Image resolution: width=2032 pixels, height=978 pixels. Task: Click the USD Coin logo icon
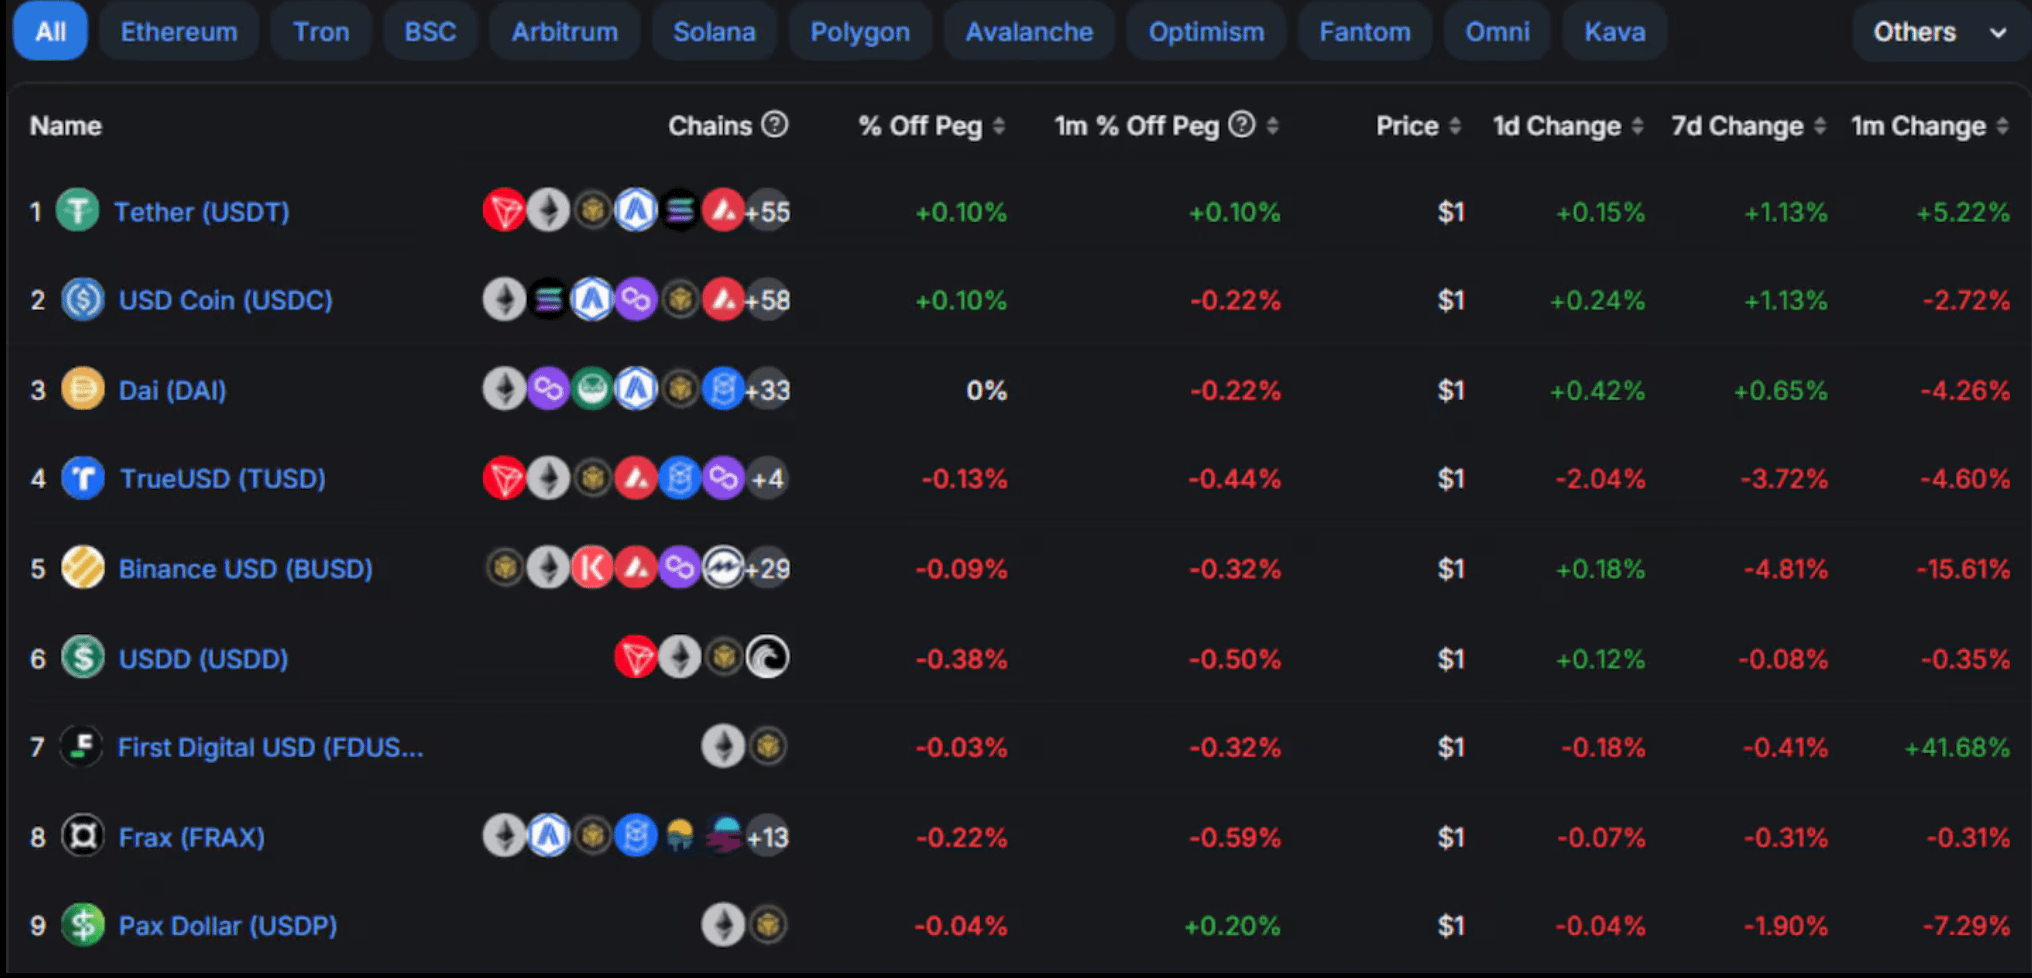[82, 300]
